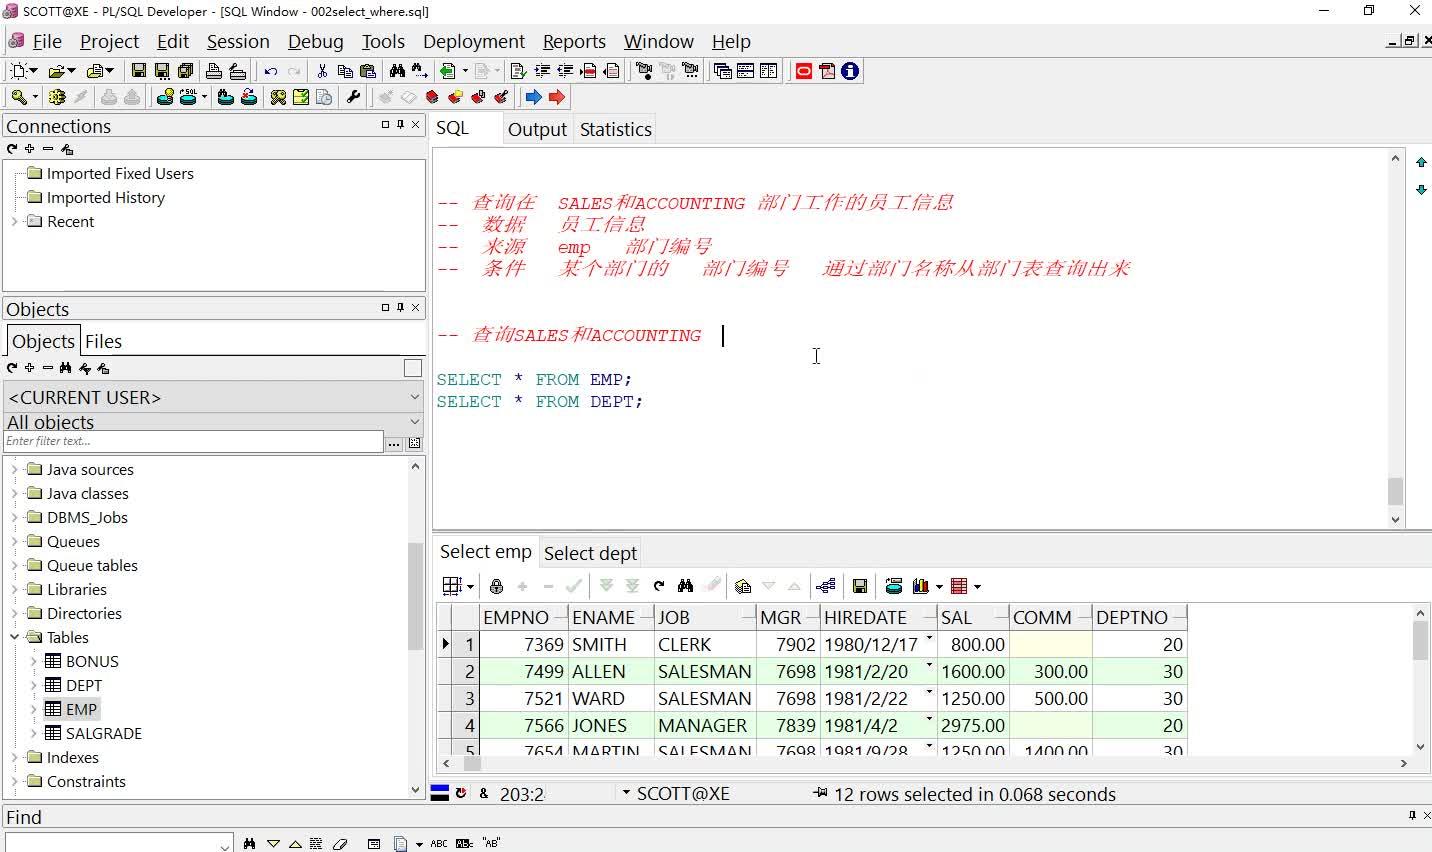Open the Session menu

point(238,41)
